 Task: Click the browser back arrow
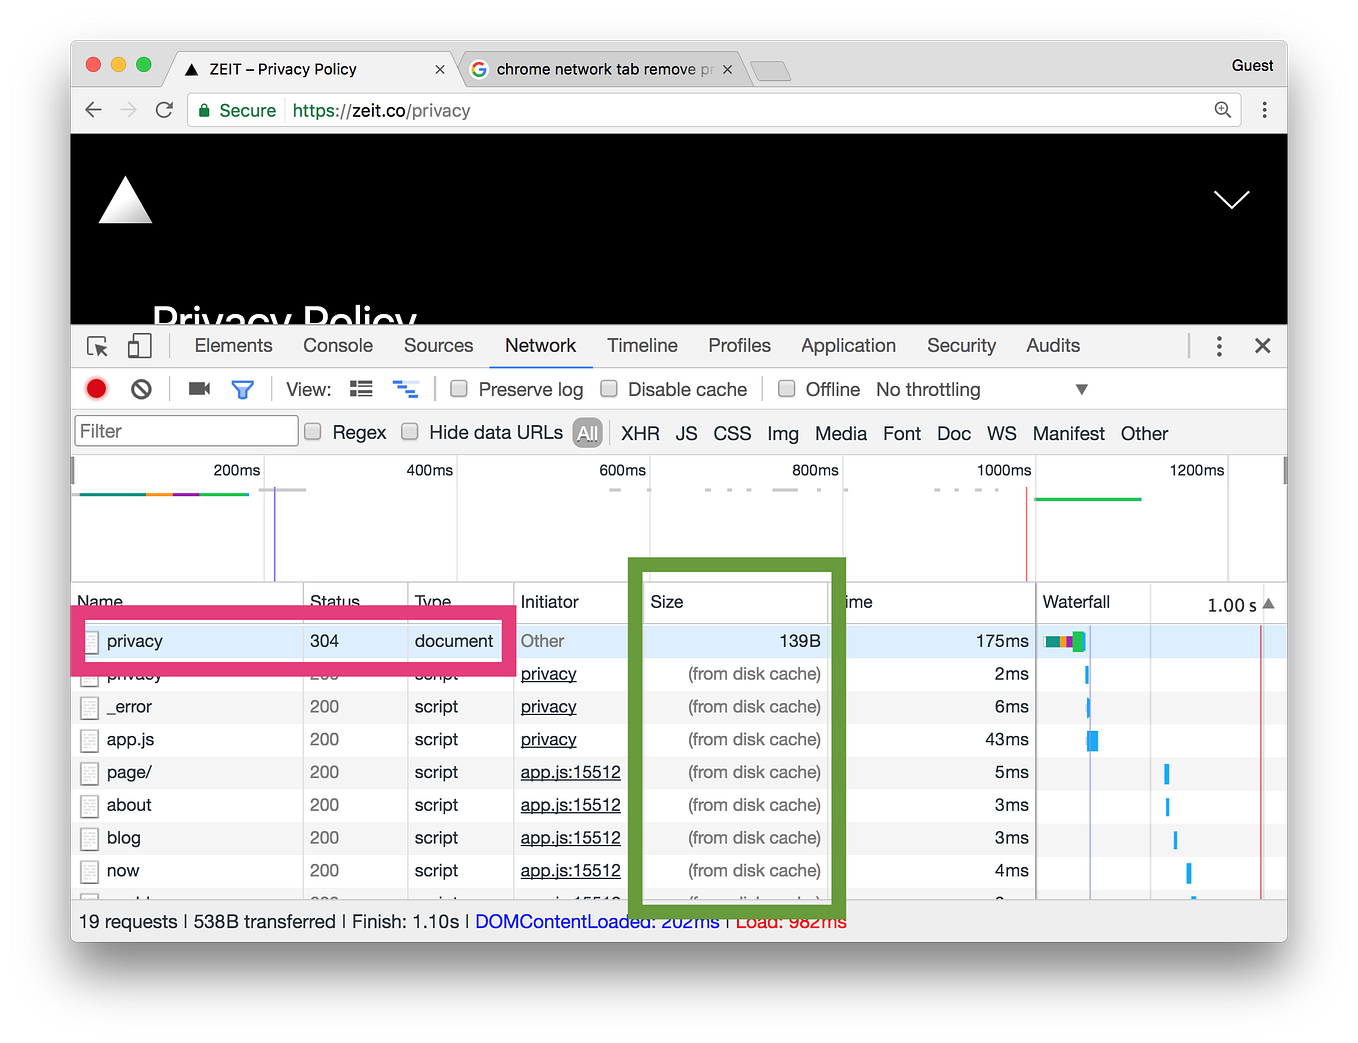click(93, 110)
